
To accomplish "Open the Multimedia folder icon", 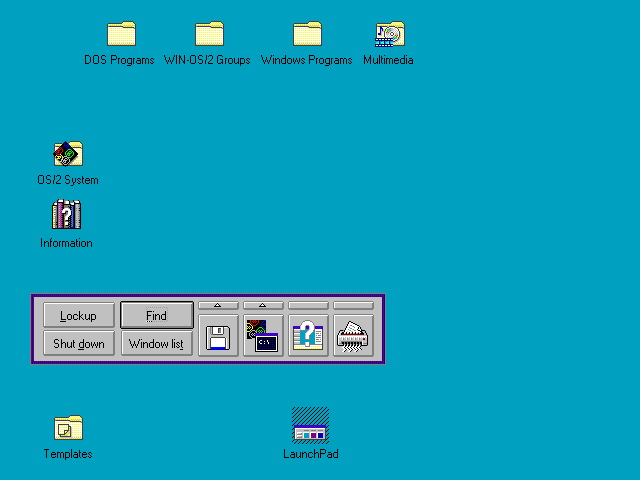I will (x=390, y=34).
